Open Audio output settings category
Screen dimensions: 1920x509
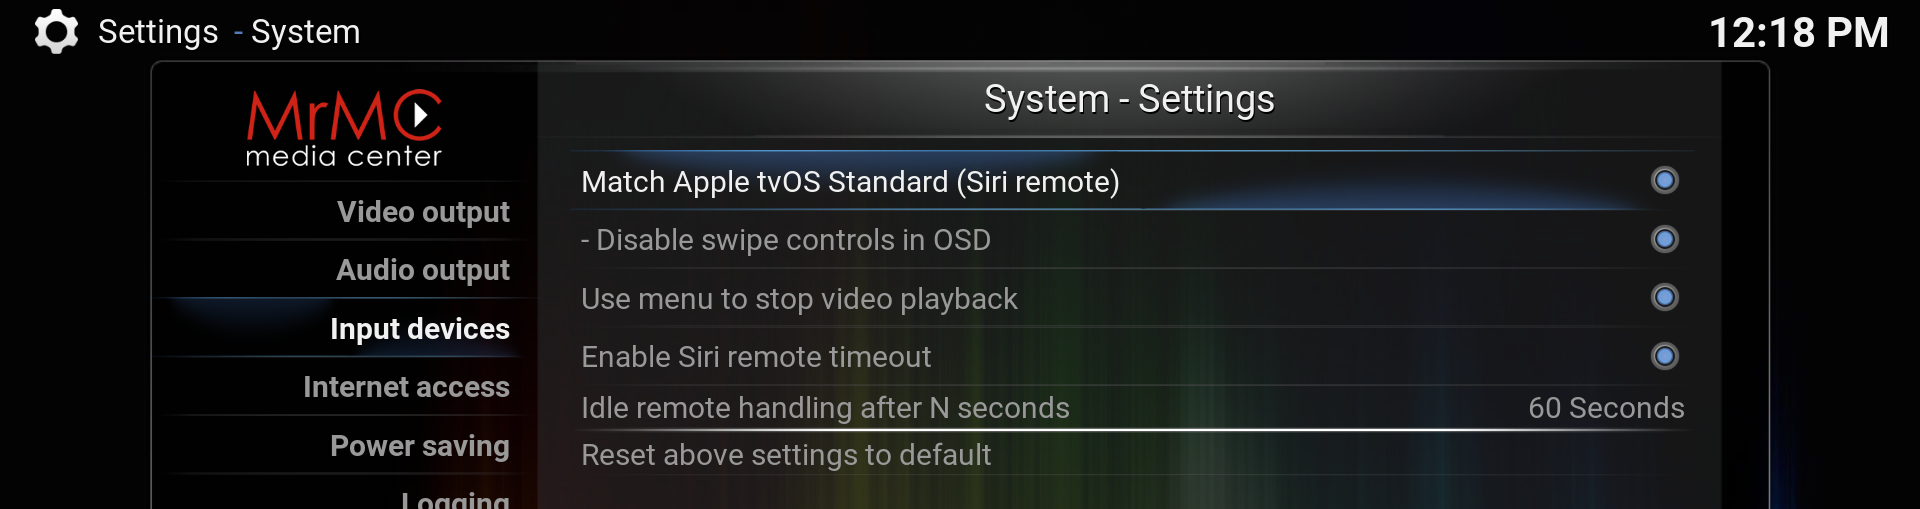coord(423,270)
